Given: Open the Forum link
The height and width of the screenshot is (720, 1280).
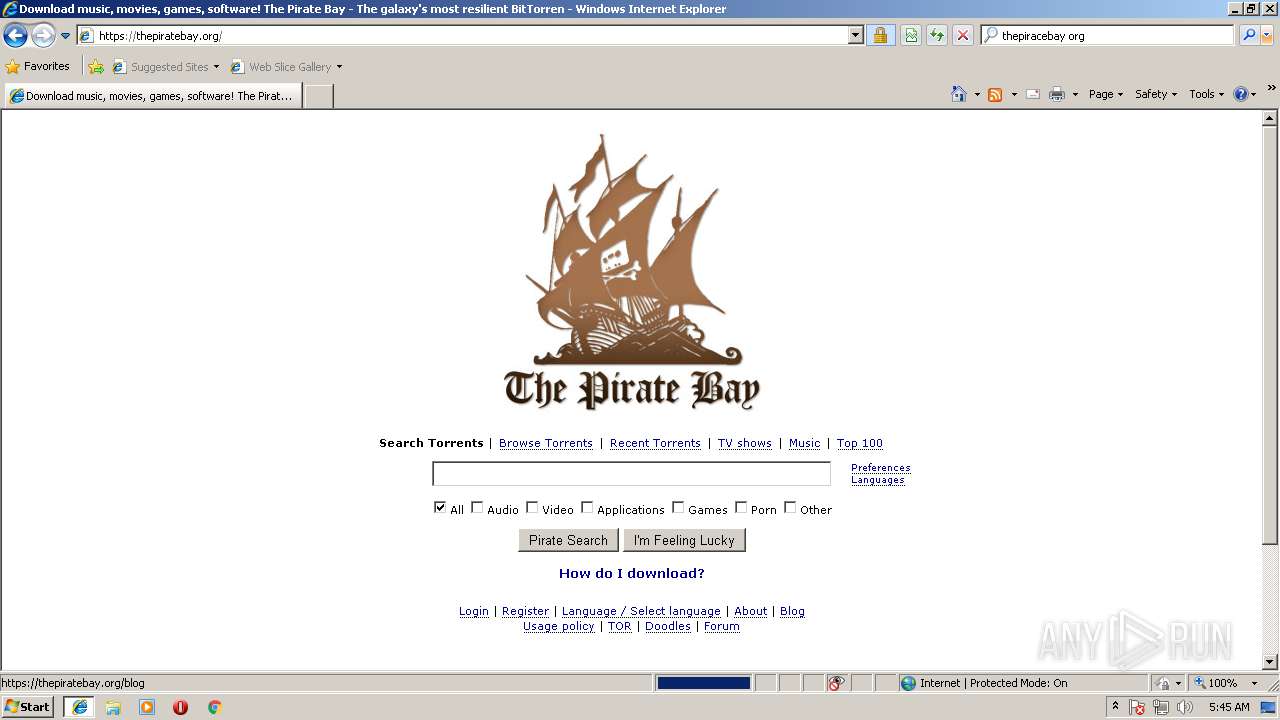Looking at the screenshot, I should (x=722, y=626).
